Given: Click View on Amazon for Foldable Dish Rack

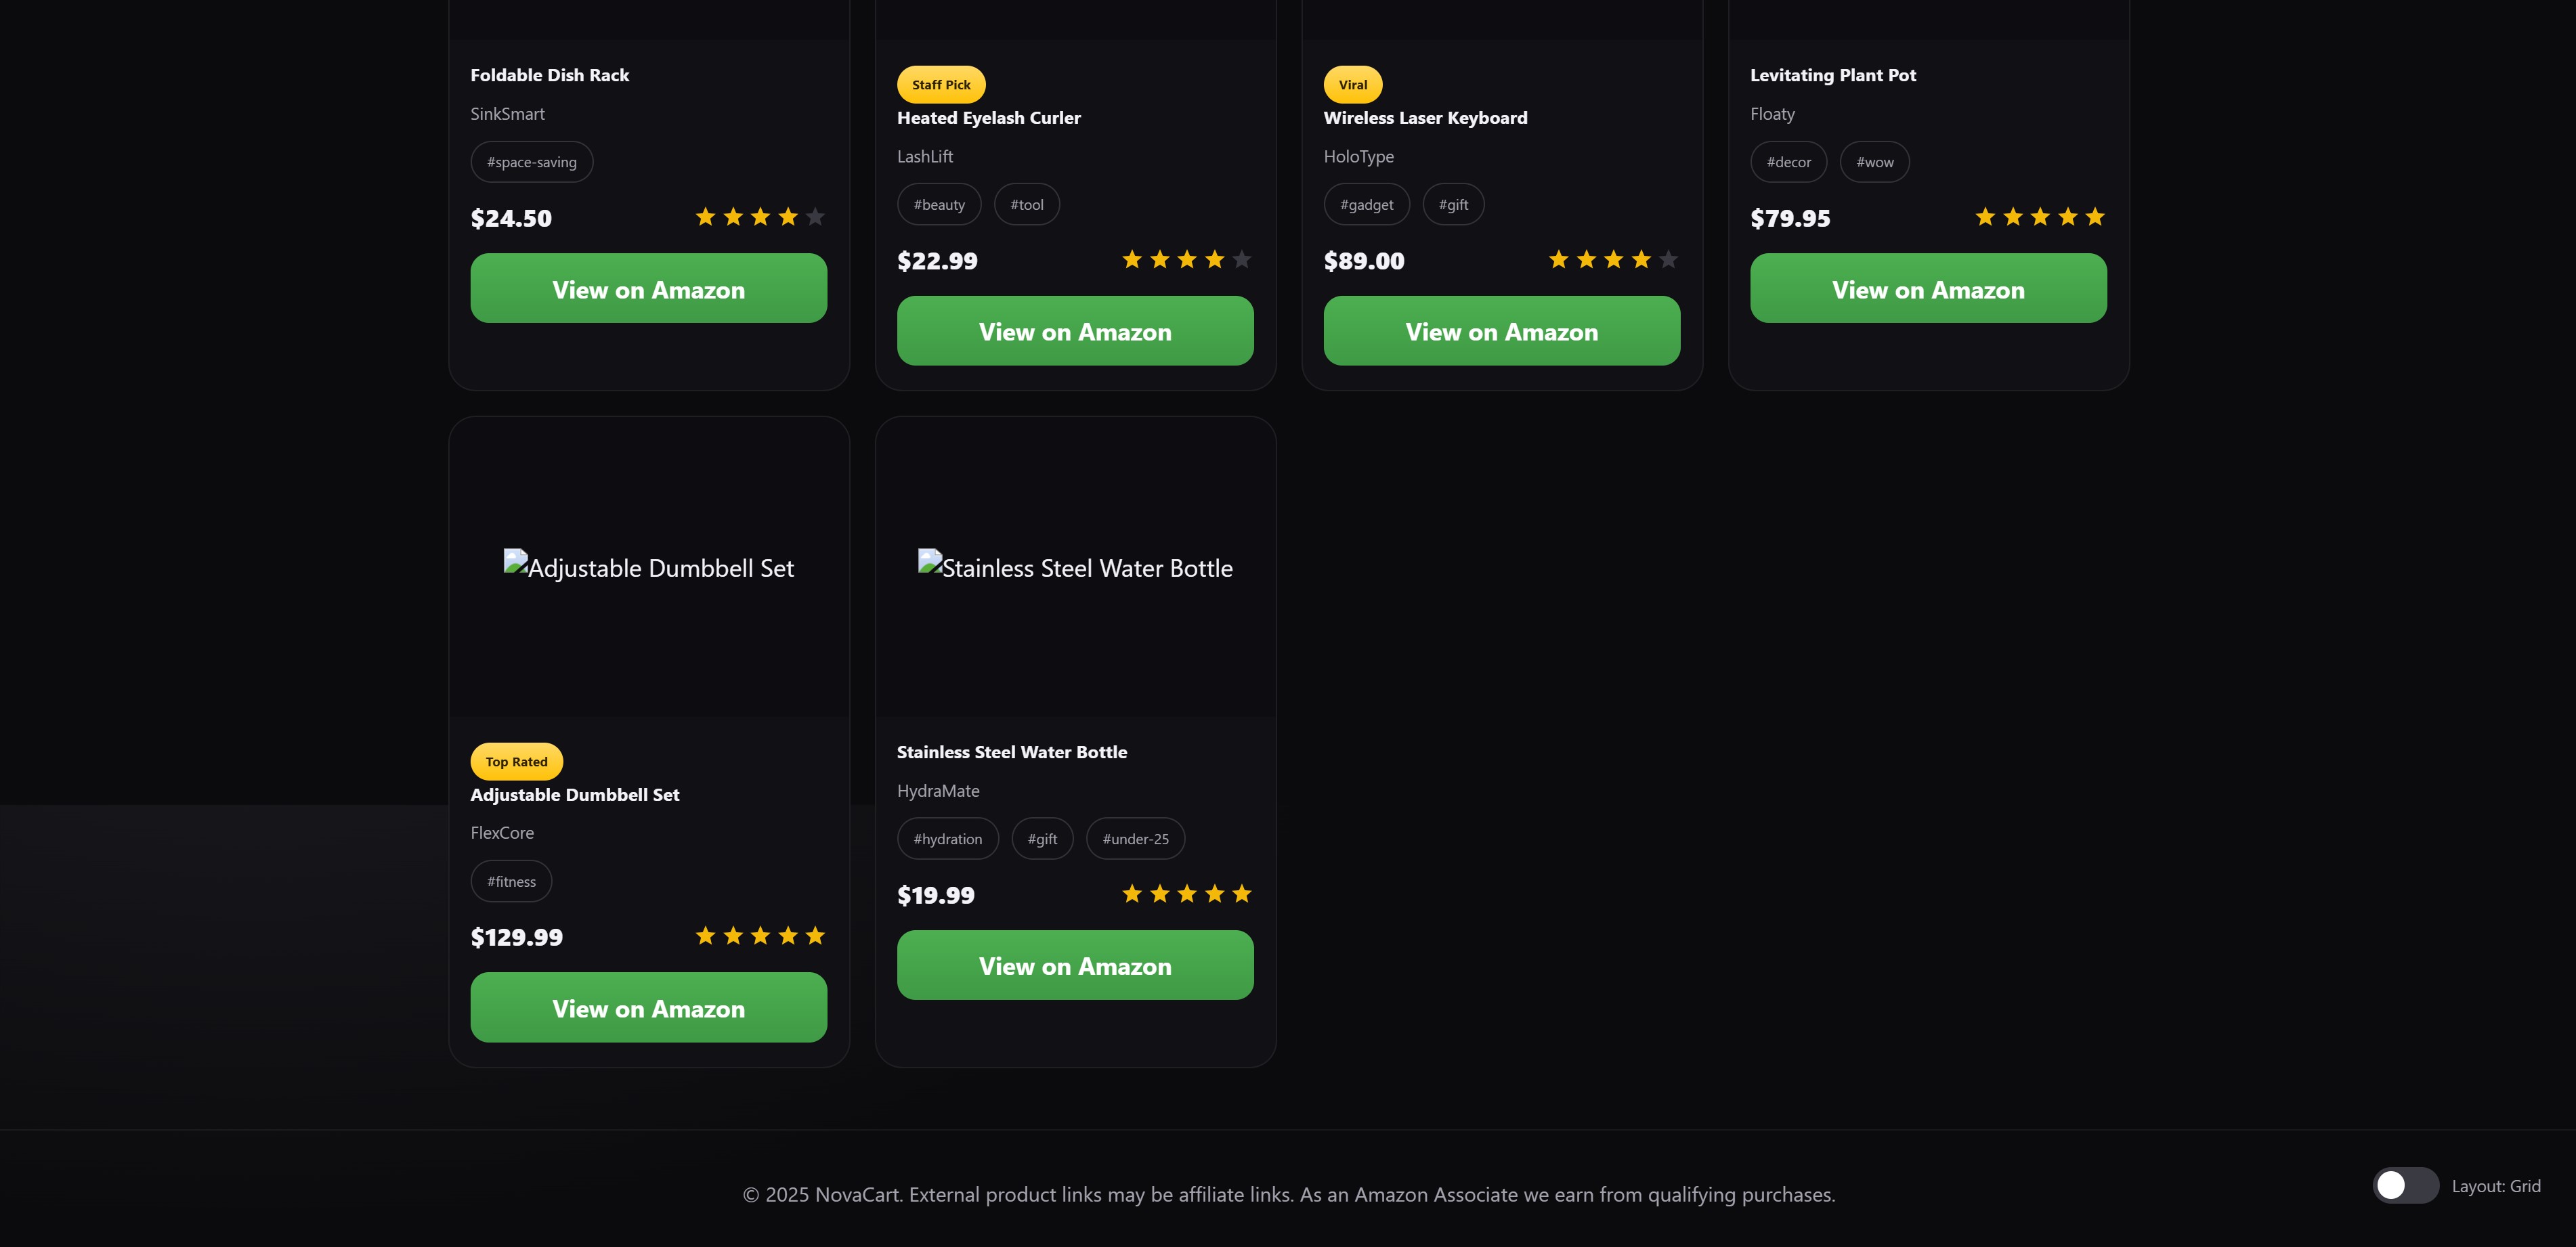Looking at the screenshot, I should pos(648,289).
